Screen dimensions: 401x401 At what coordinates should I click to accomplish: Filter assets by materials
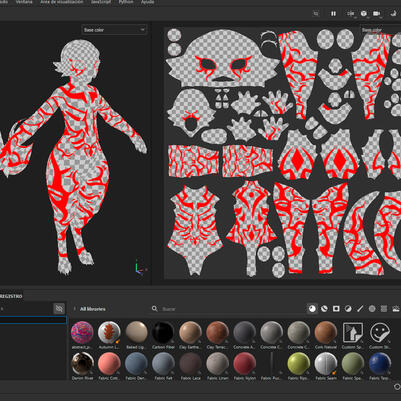pos(312,309)
